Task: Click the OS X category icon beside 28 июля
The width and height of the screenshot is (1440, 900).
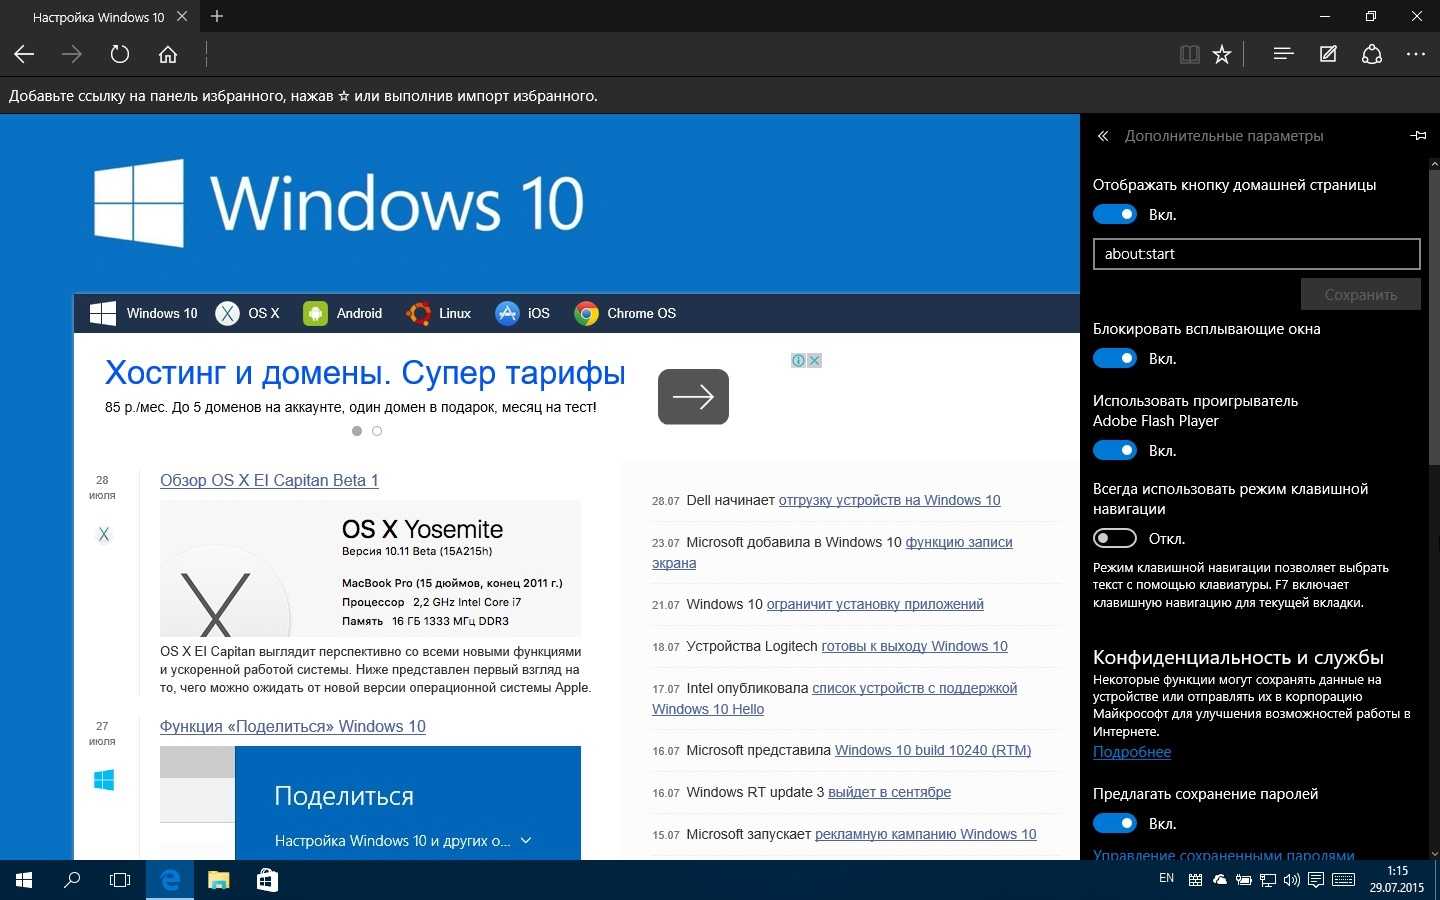Action: coord(103,534)
